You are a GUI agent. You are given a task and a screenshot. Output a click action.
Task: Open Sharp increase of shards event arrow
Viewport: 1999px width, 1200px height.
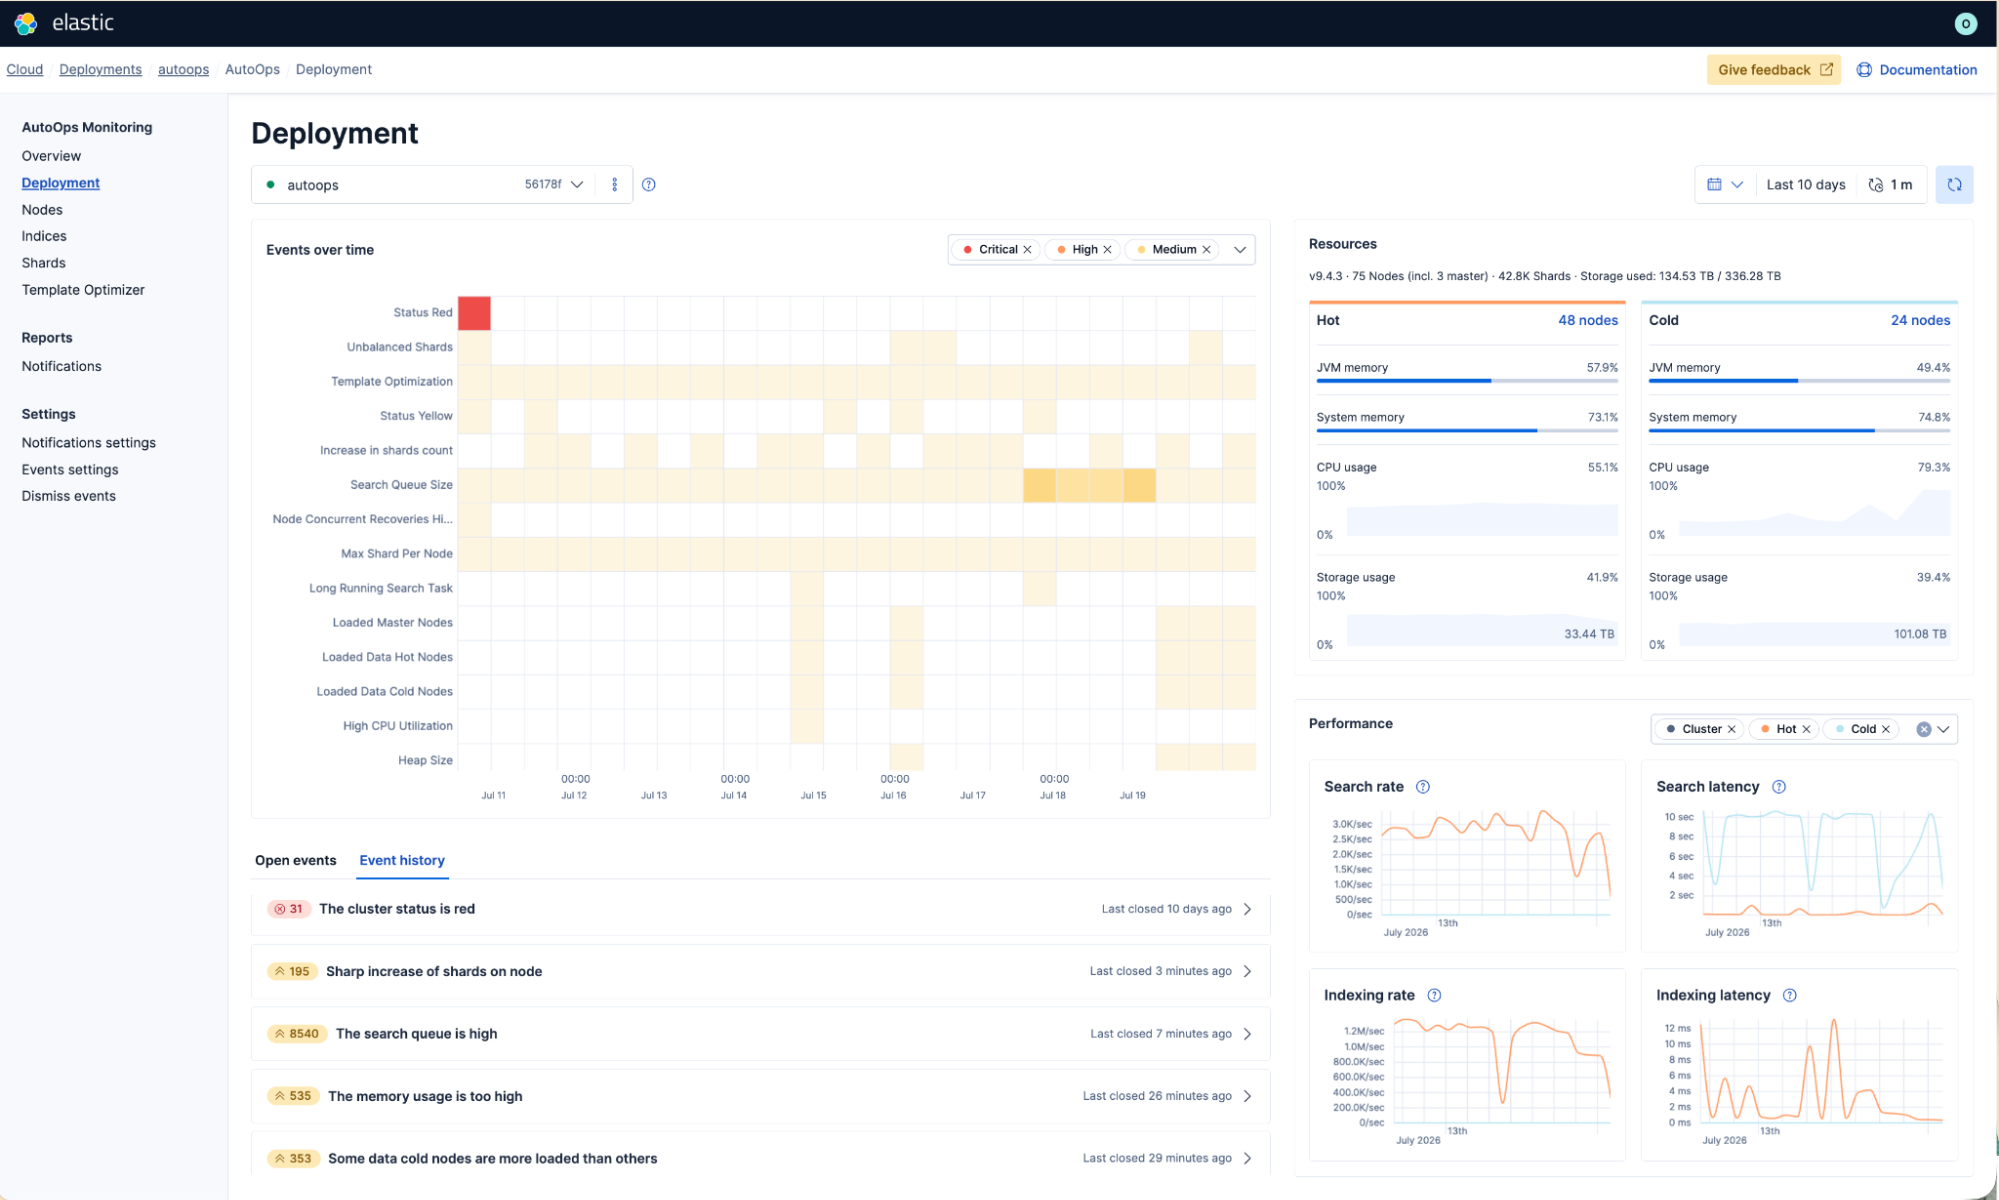(x=1247, y=971)
